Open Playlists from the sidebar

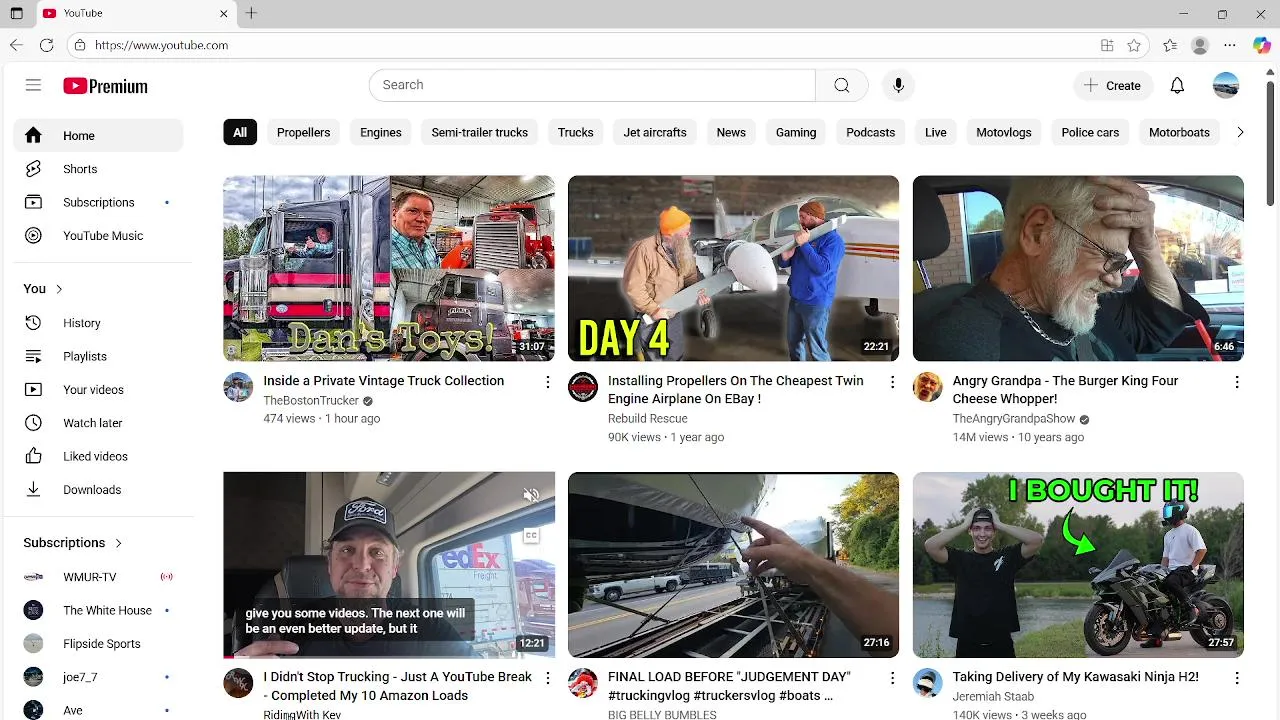tap(98, 356)
